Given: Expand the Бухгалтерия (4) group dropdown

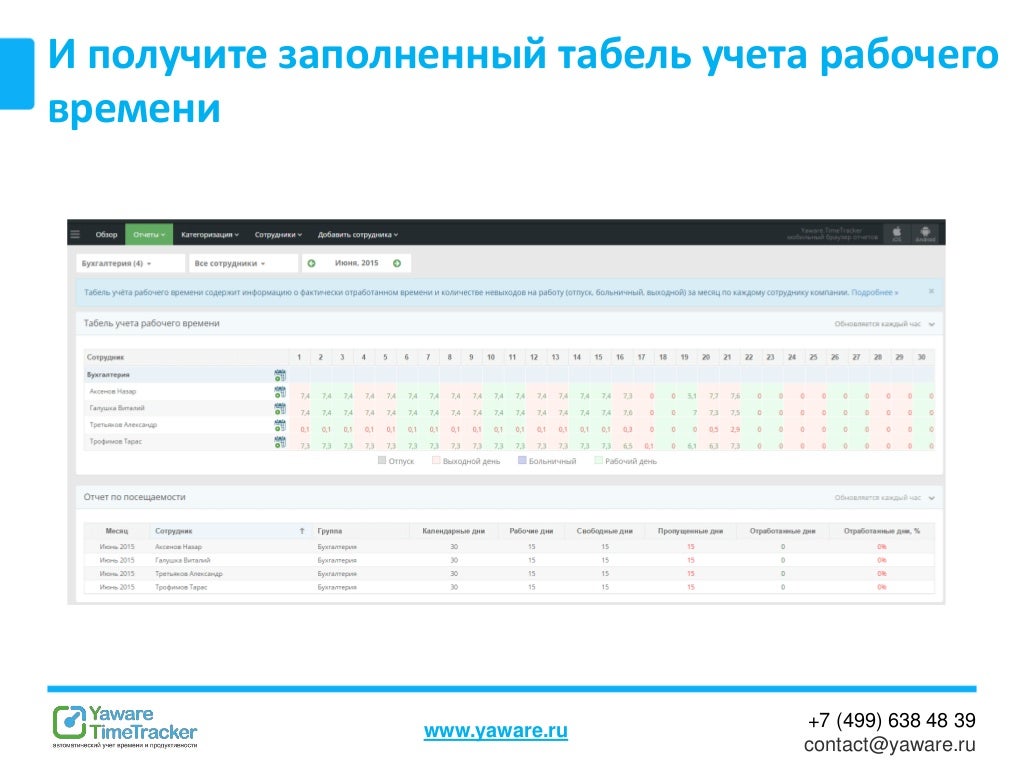Looking at the screenshot, I should coord(130,263).
